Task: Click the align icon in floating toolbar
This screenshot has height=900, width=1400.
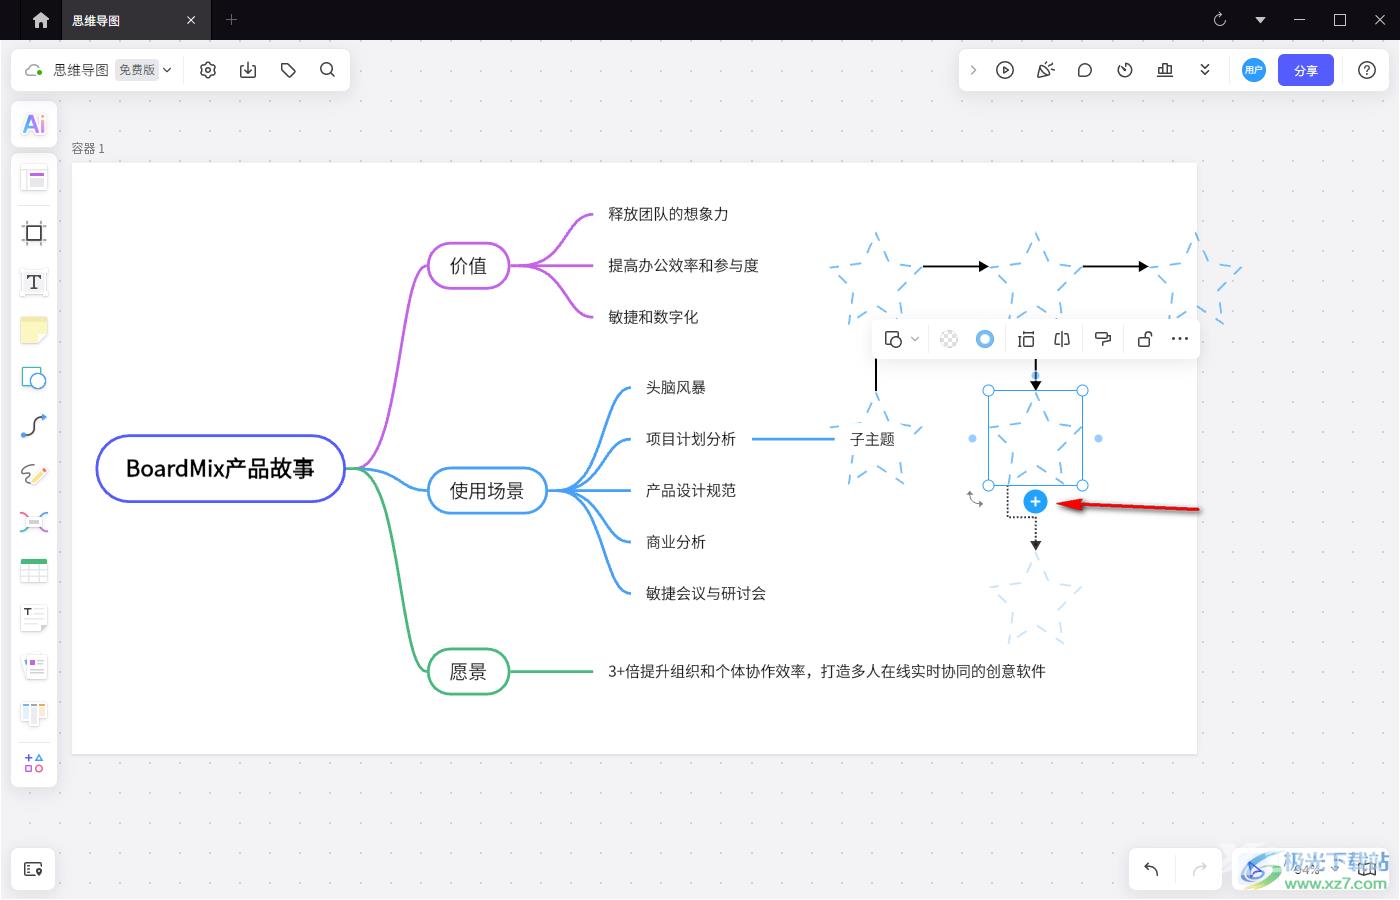Action: 1026,339
